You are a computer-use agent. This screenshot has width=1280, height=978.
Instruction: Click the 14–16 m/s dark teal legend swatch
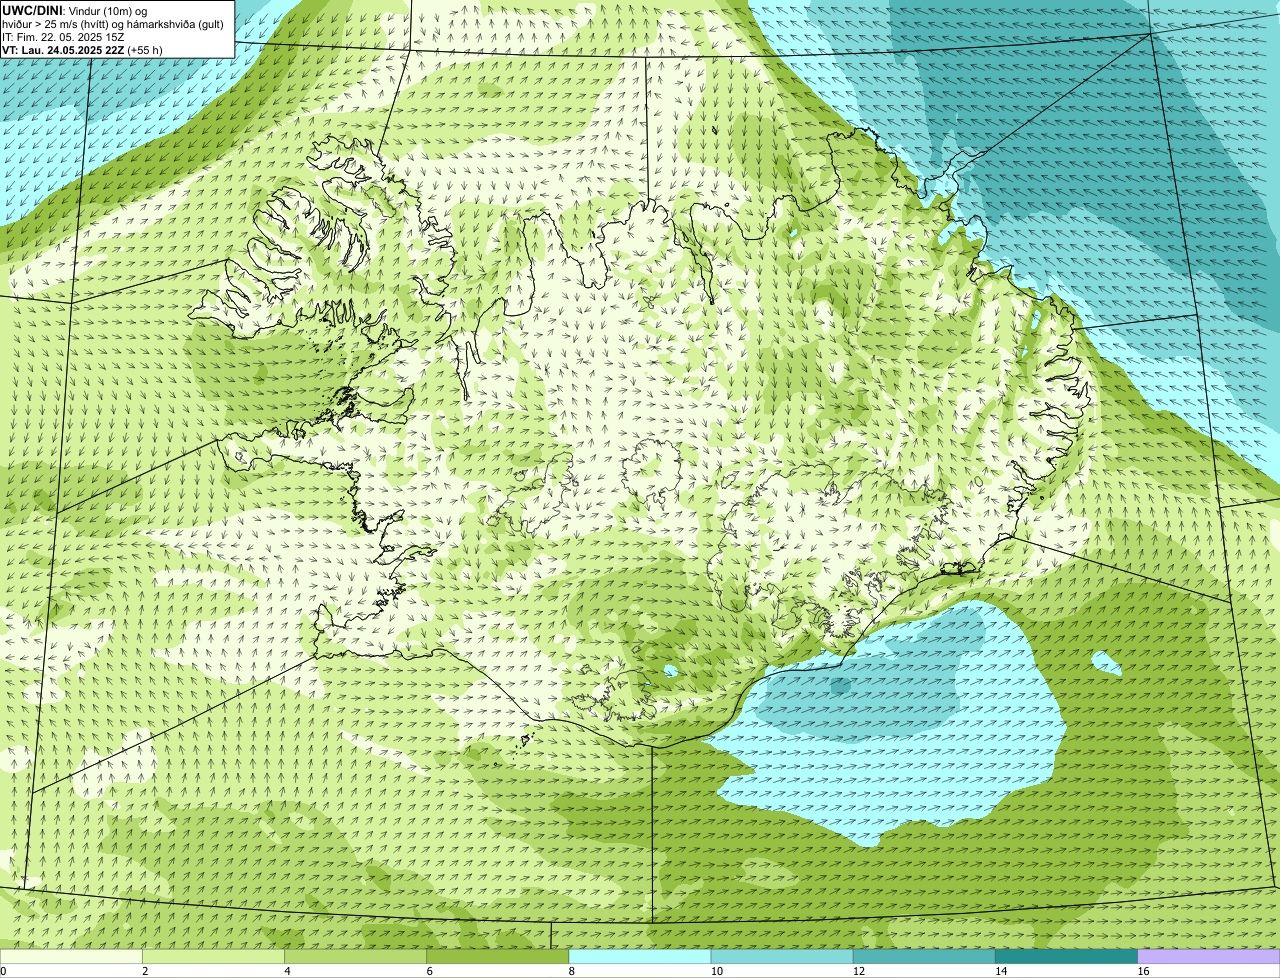click(1067, 956)
